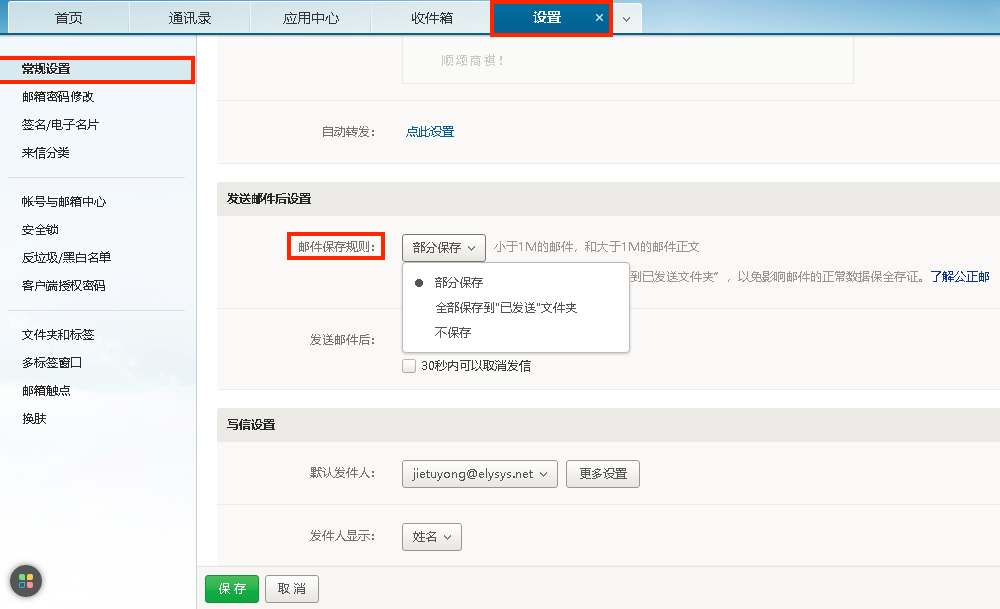The width and height of the screenshot is (1000, 609).
Task: Open the 发件人显示 姓名 dropdown
Action: click(431, 536)
